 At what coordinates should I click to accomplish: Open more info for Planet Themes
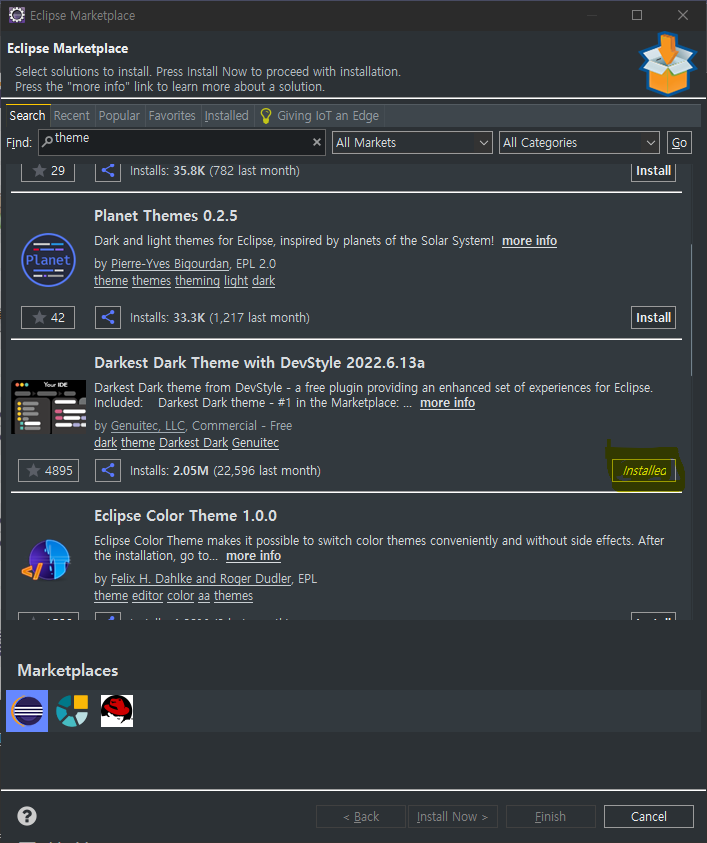530,241
